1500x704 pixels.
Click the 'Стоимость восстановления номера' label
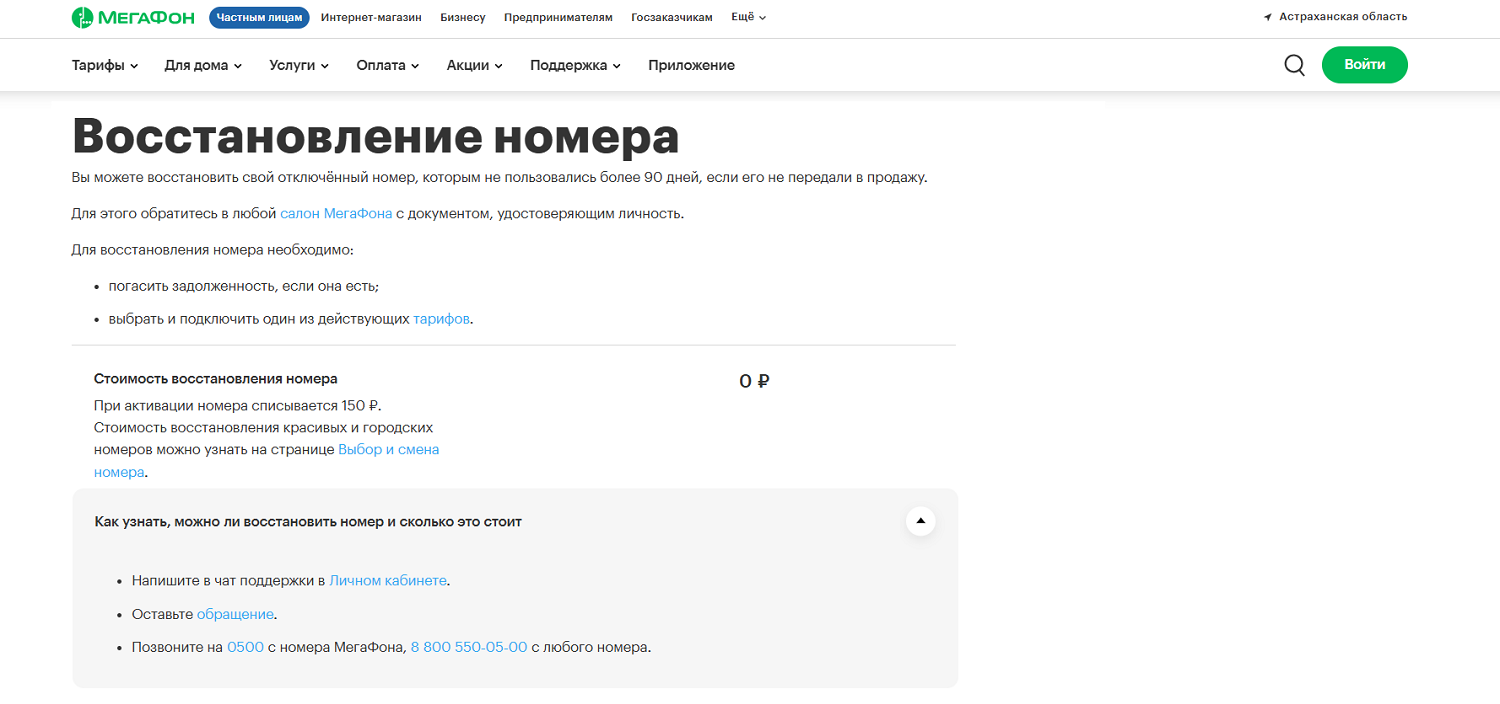click(216, 379)
